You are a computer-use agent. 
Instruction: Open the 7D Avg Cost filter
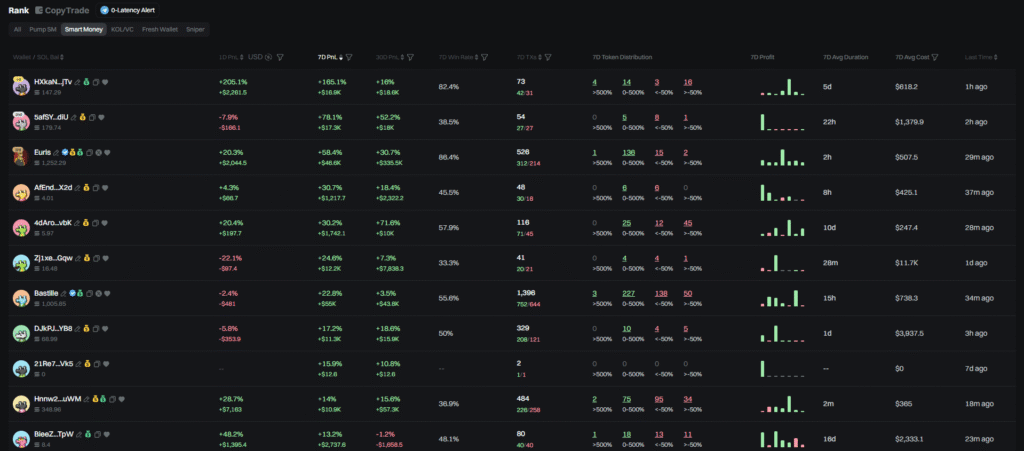point(934,57)
